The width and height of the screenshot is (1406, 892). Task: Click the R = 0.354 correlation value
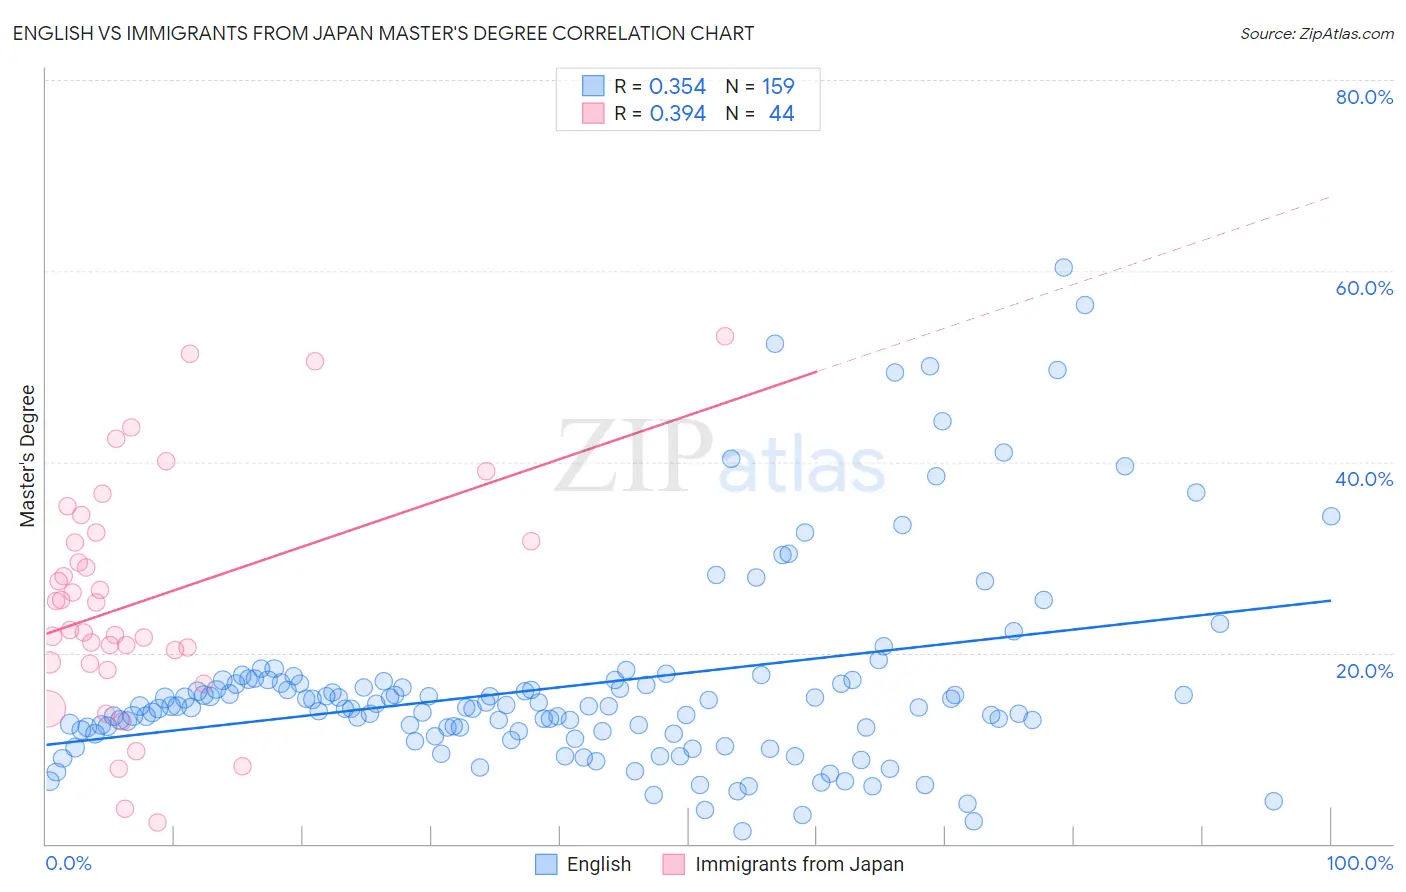click(x=660, y=86)
